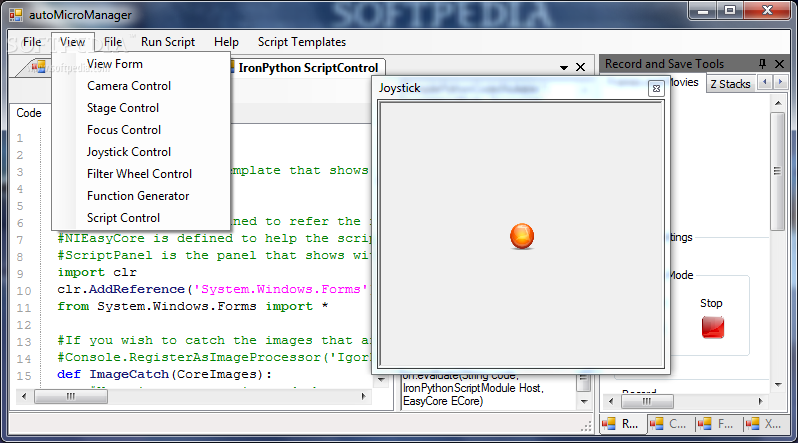Click 'from System.Windows.Forms import *' line
Image resolution: width=798 pixels, height=443 pixels.
pyautogui.click(x=192, y=307)
